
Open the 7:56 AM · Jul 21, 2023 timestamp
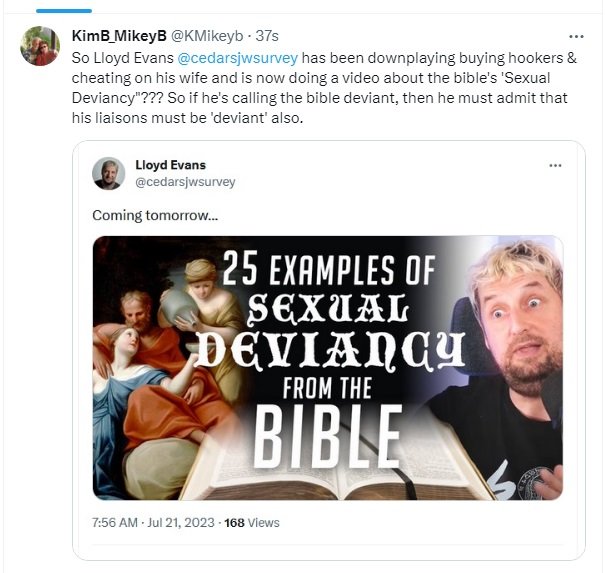[153, 522]
